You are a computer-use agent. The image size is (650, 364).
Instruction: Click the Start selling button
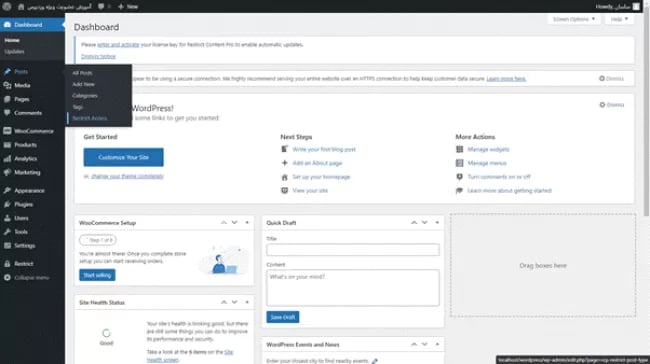click(97, 275)
